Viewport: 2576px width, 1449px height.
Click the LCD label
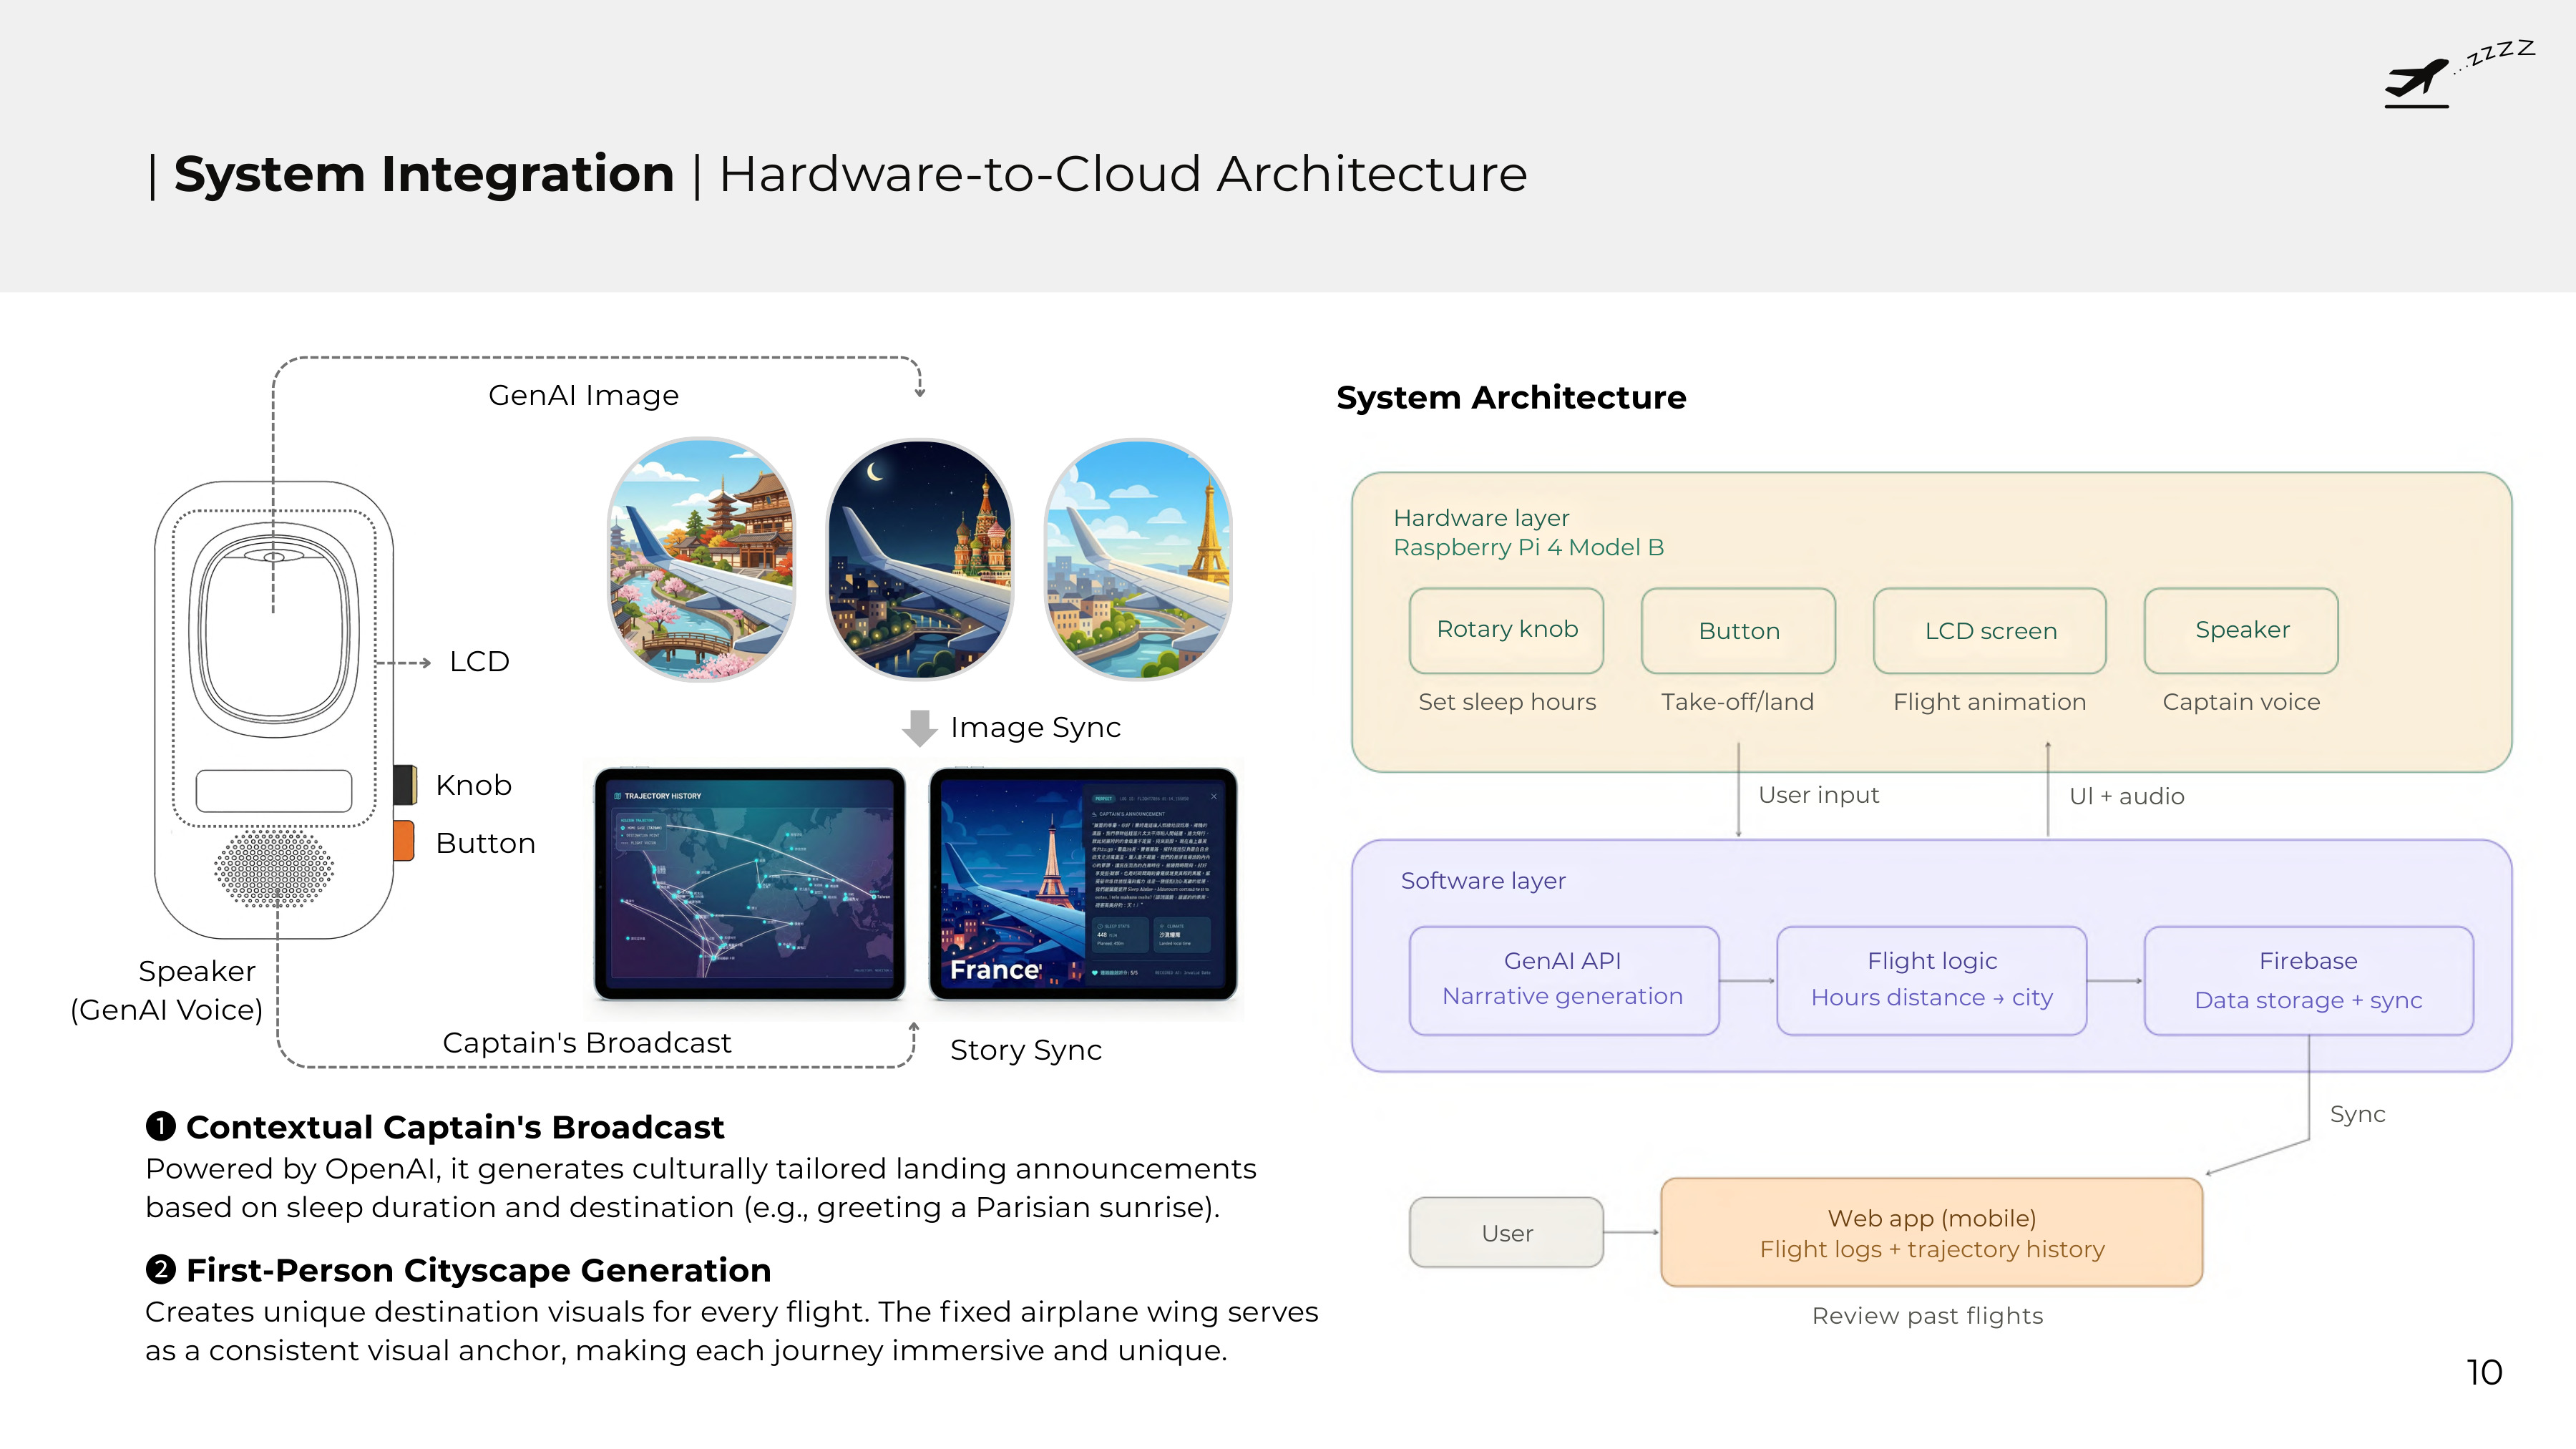pyautogui.click(x=480, y=661)
